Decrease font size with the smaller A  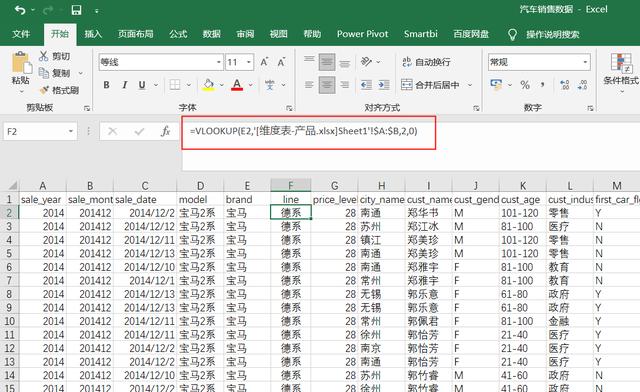coord(281,62)
